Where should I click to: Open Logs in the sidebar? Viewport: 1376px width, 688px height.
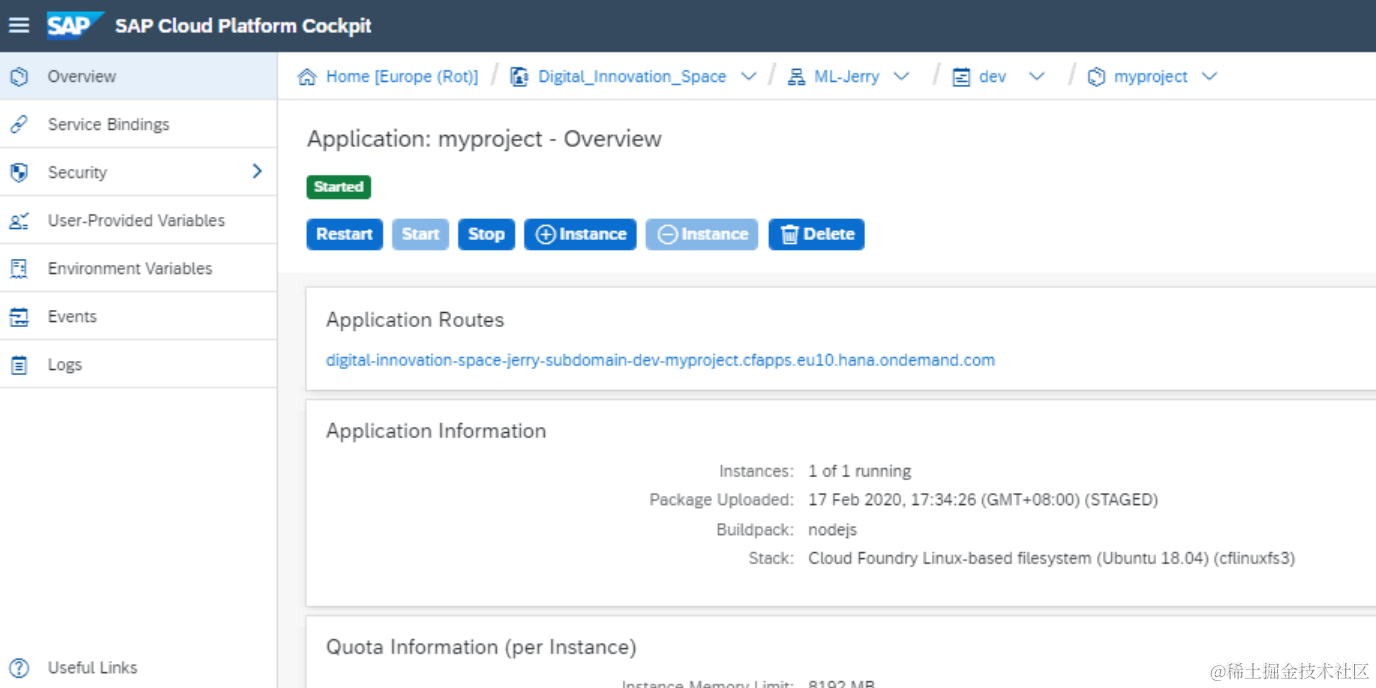click(138, 364)
